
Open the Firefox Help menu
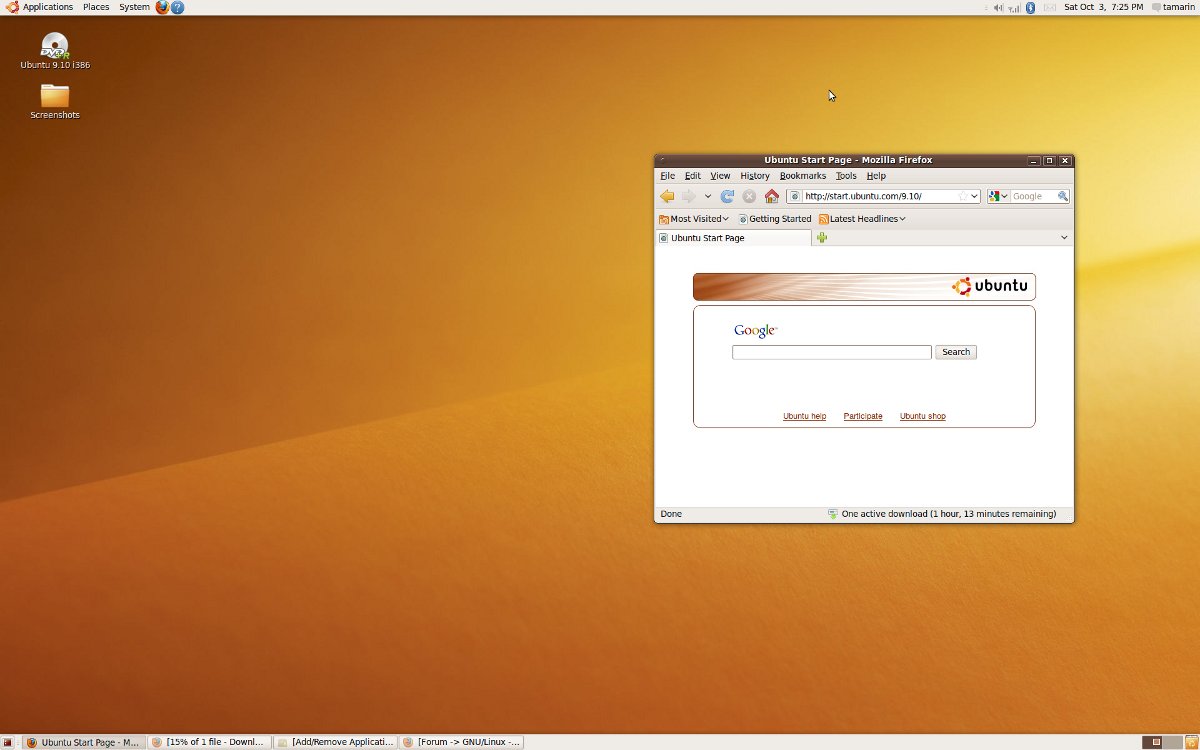click(876, 176)
